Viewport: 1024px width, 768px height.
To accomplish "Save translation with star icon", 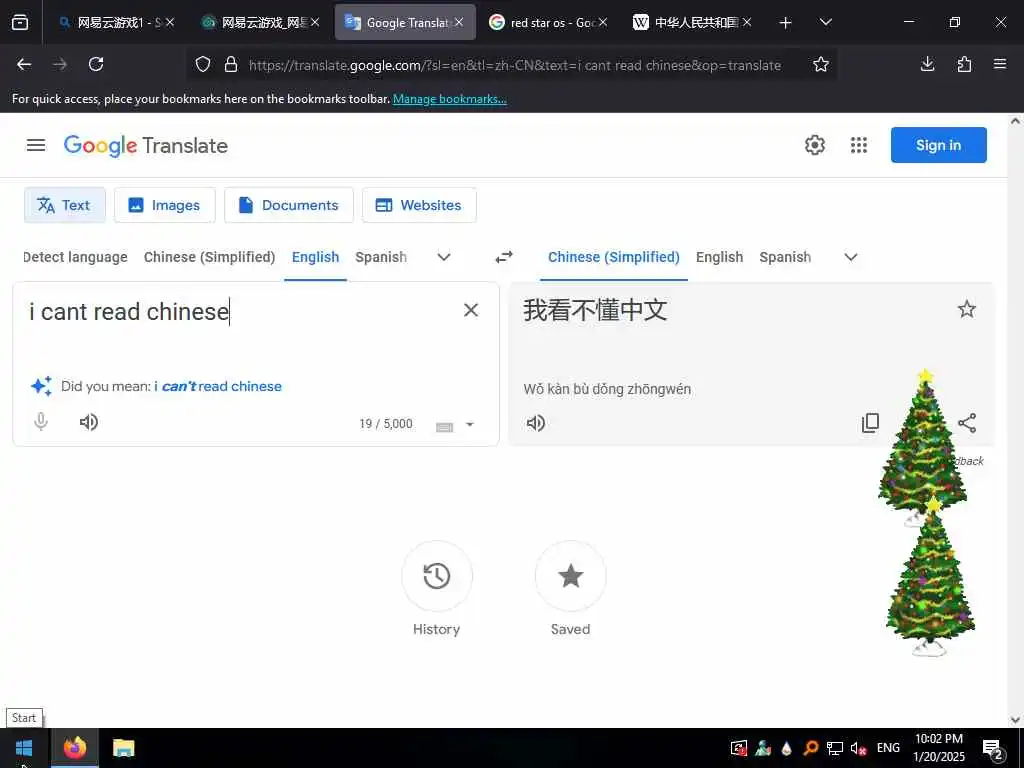I will click(x=967, y=309).
